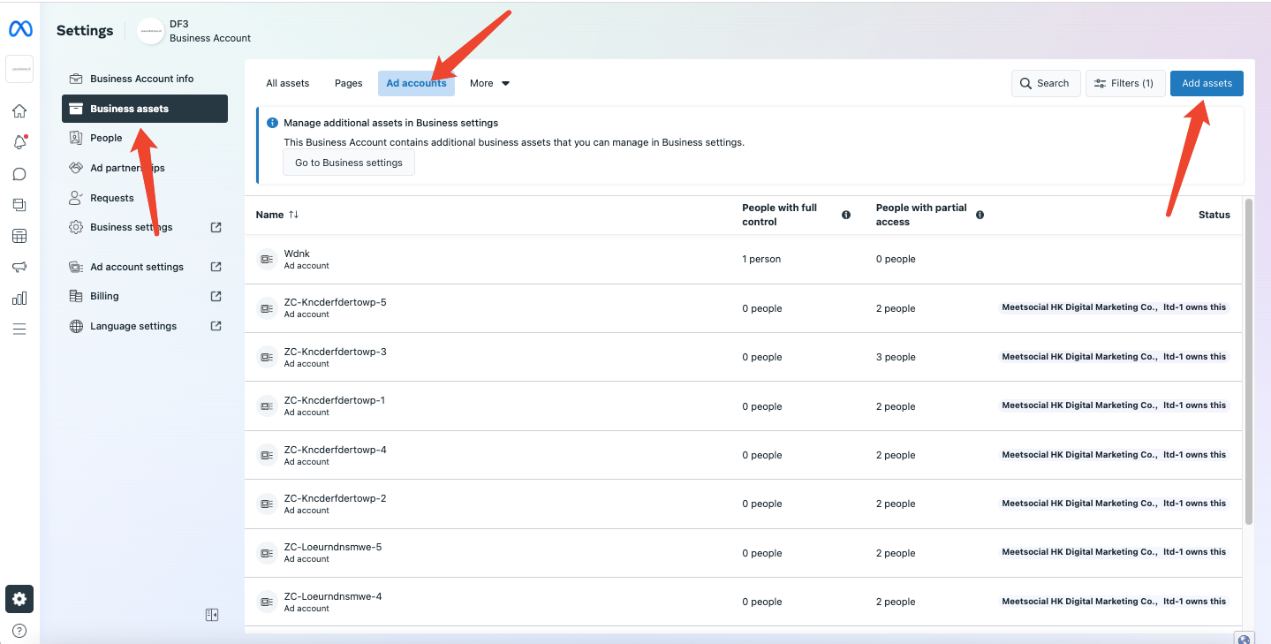This screenshot has height=644, width=1271.
Task: Open the Filters (1) menu
Action: pyautogui.click(x=1124, y=83)
